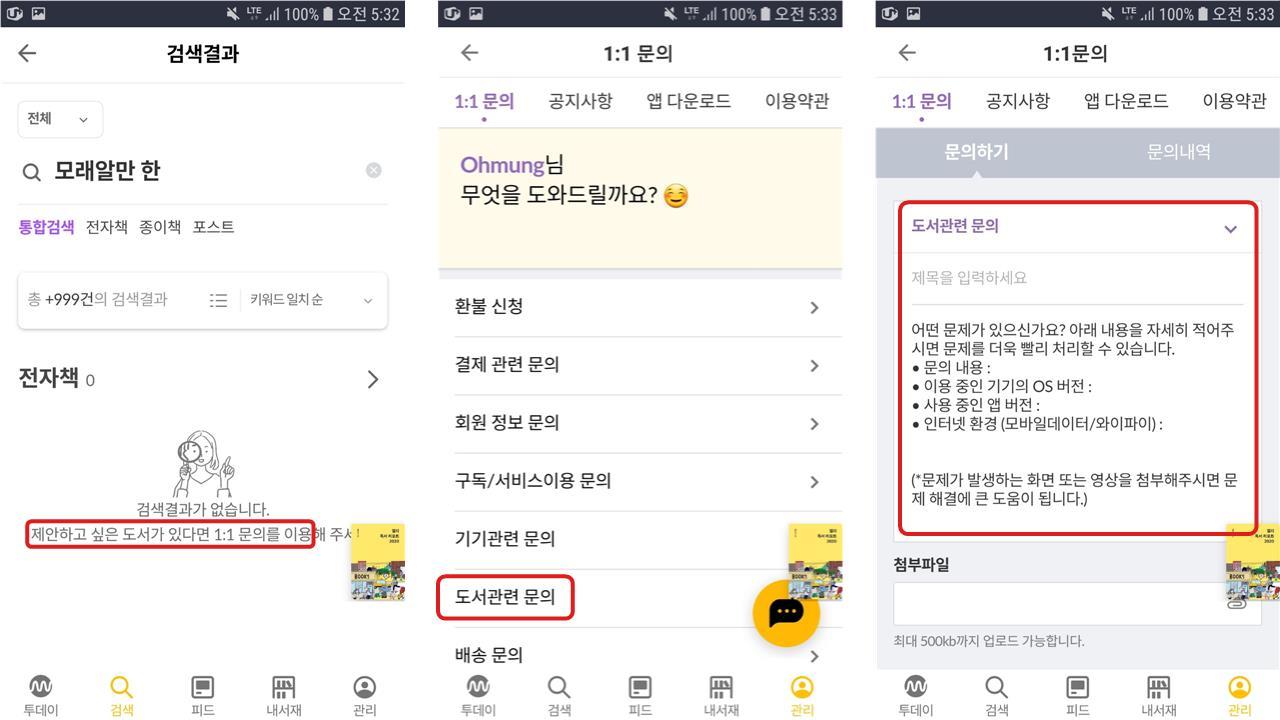
Task: Switch to the 문의내역 tab
Action: pos(1179,152)
